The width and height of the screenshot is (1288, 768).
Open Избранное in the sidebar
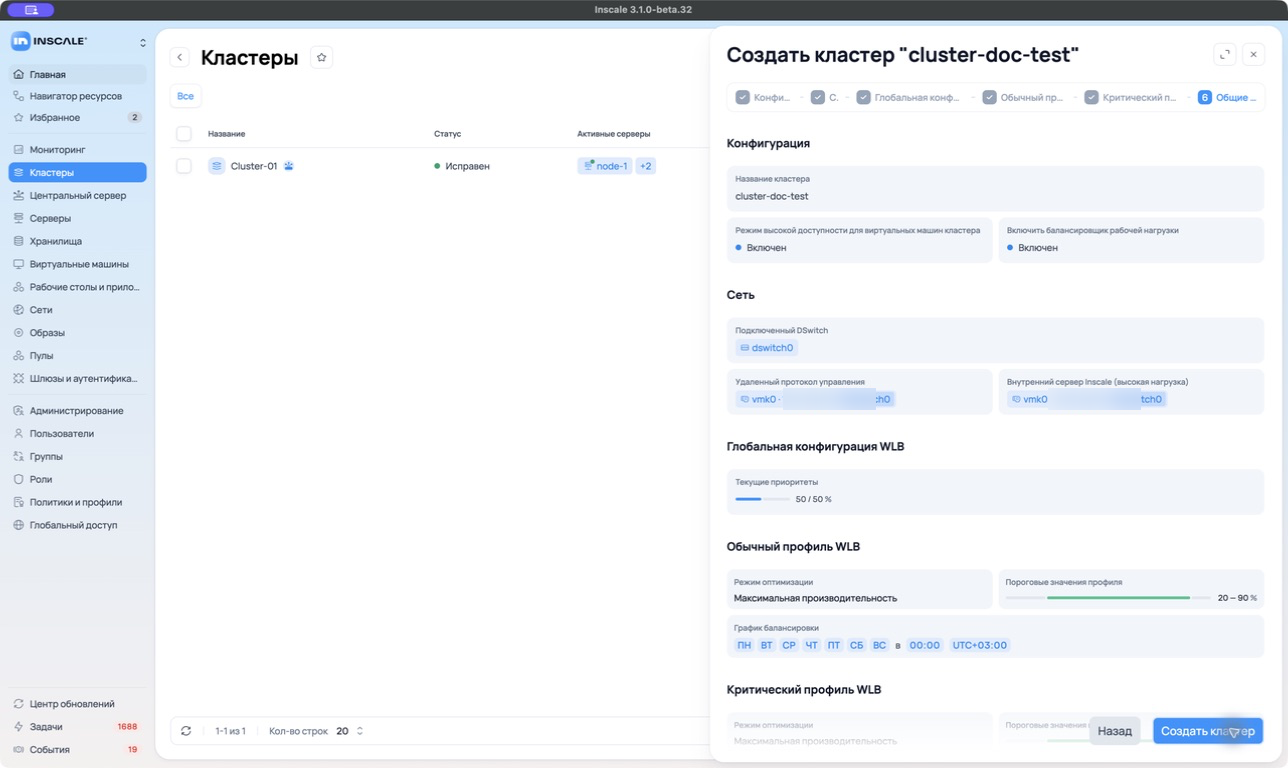(x=77, y=117)
